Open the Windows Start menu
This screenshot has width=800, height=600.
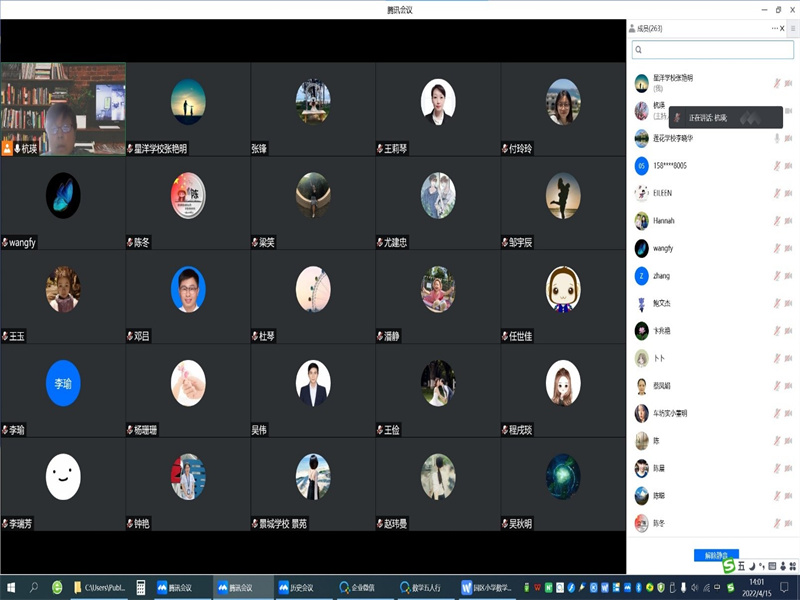click(11, 588)
